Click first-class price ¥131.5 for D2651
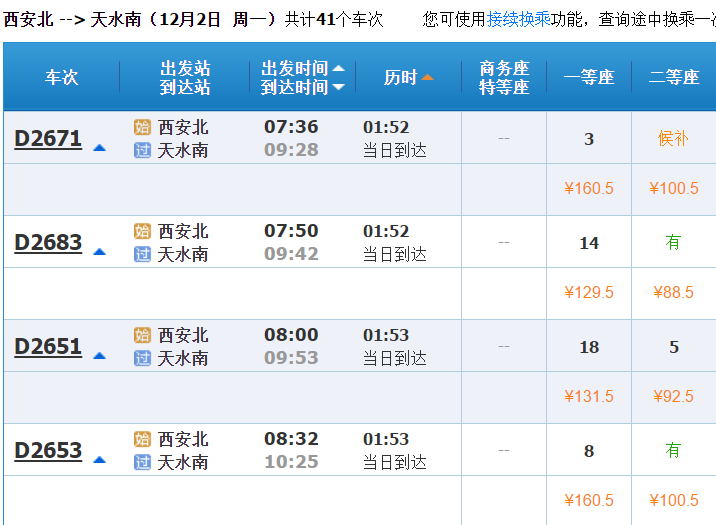716x525 pixels. pyautogui.click(x=589, y=396)
